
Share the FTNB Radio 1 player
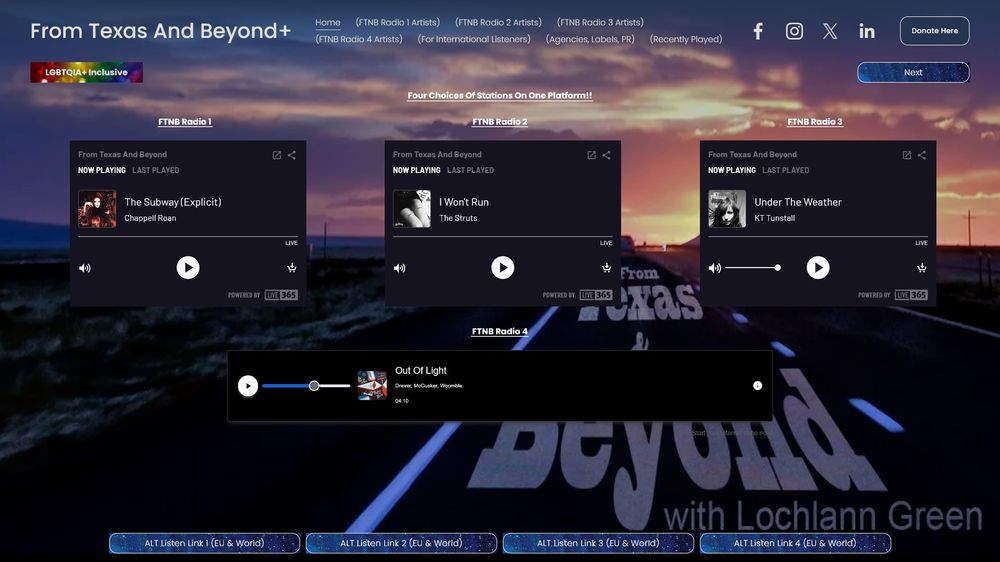pyautogui.click(x=291, y=155)
